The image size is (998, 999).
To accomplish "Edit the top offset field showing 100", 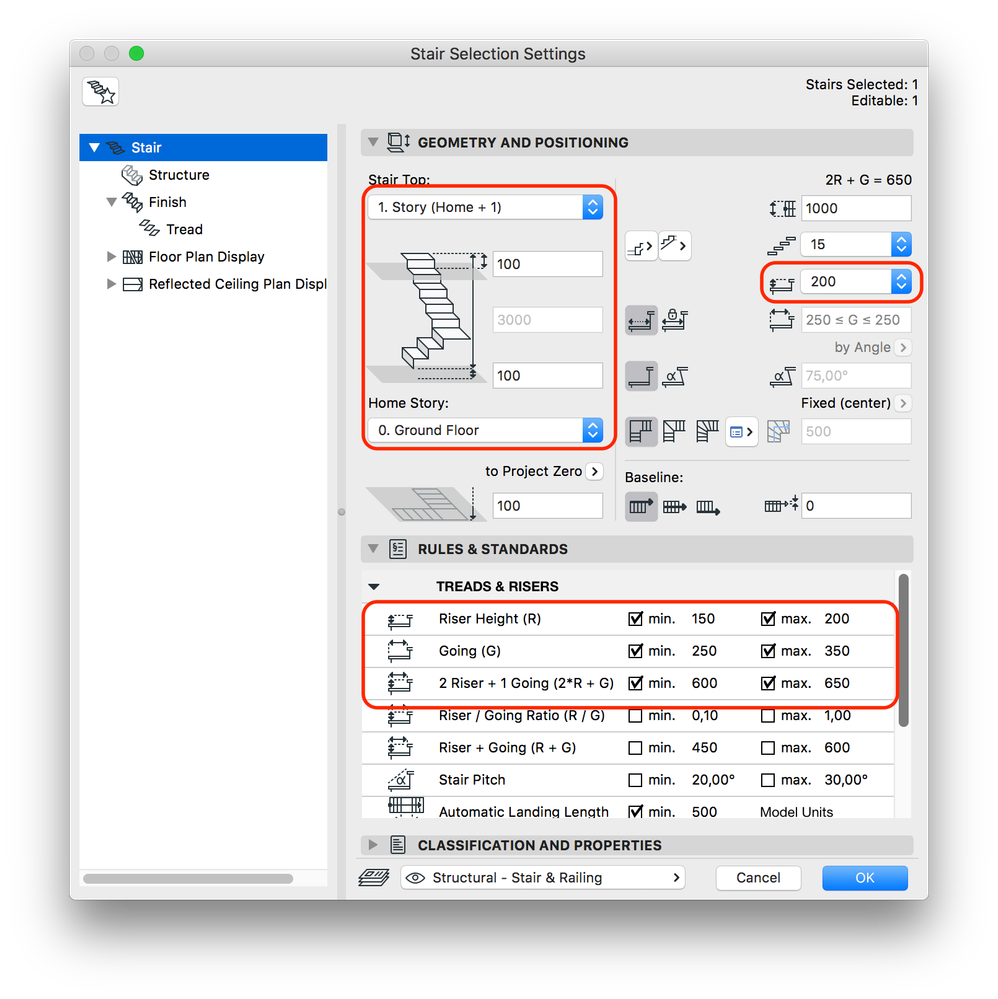I will pos(547,264).
